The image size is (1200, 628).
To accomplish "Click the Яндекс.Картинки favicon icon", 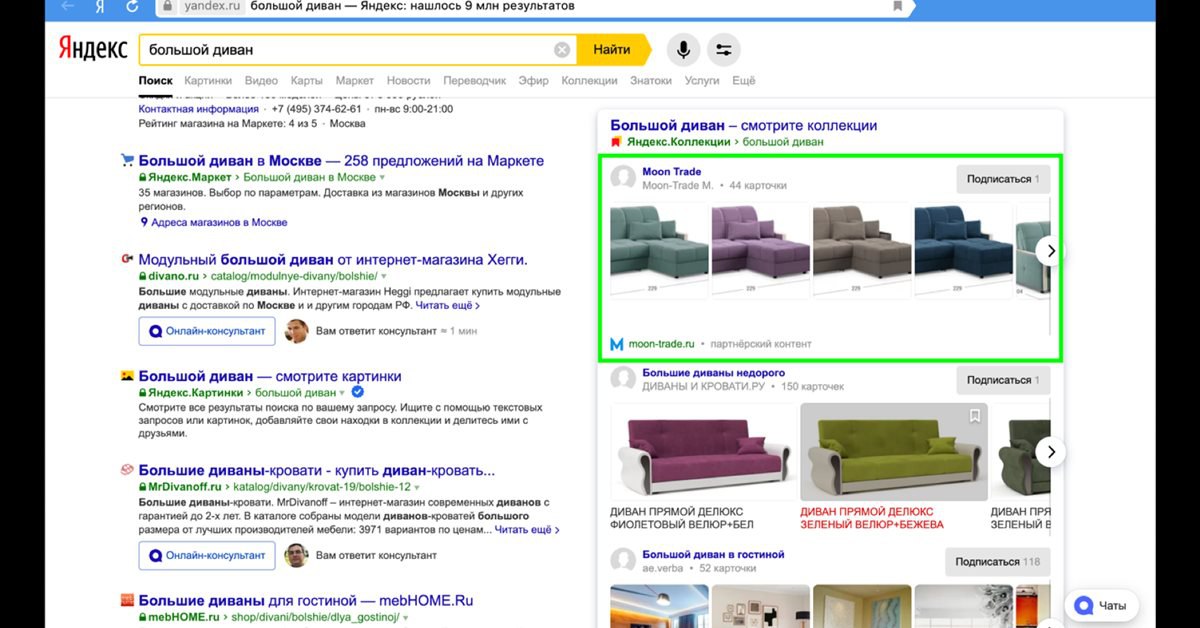I will coord(127,377).
